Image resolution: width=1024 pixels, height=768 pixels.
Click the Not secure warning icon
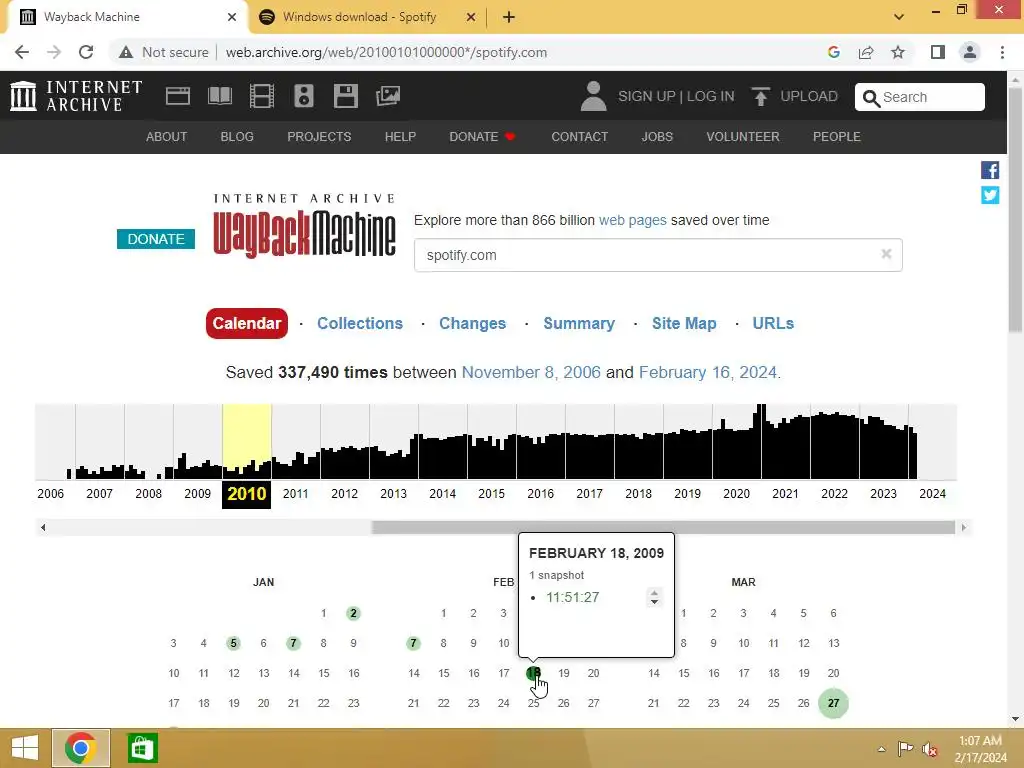(126, 52)
